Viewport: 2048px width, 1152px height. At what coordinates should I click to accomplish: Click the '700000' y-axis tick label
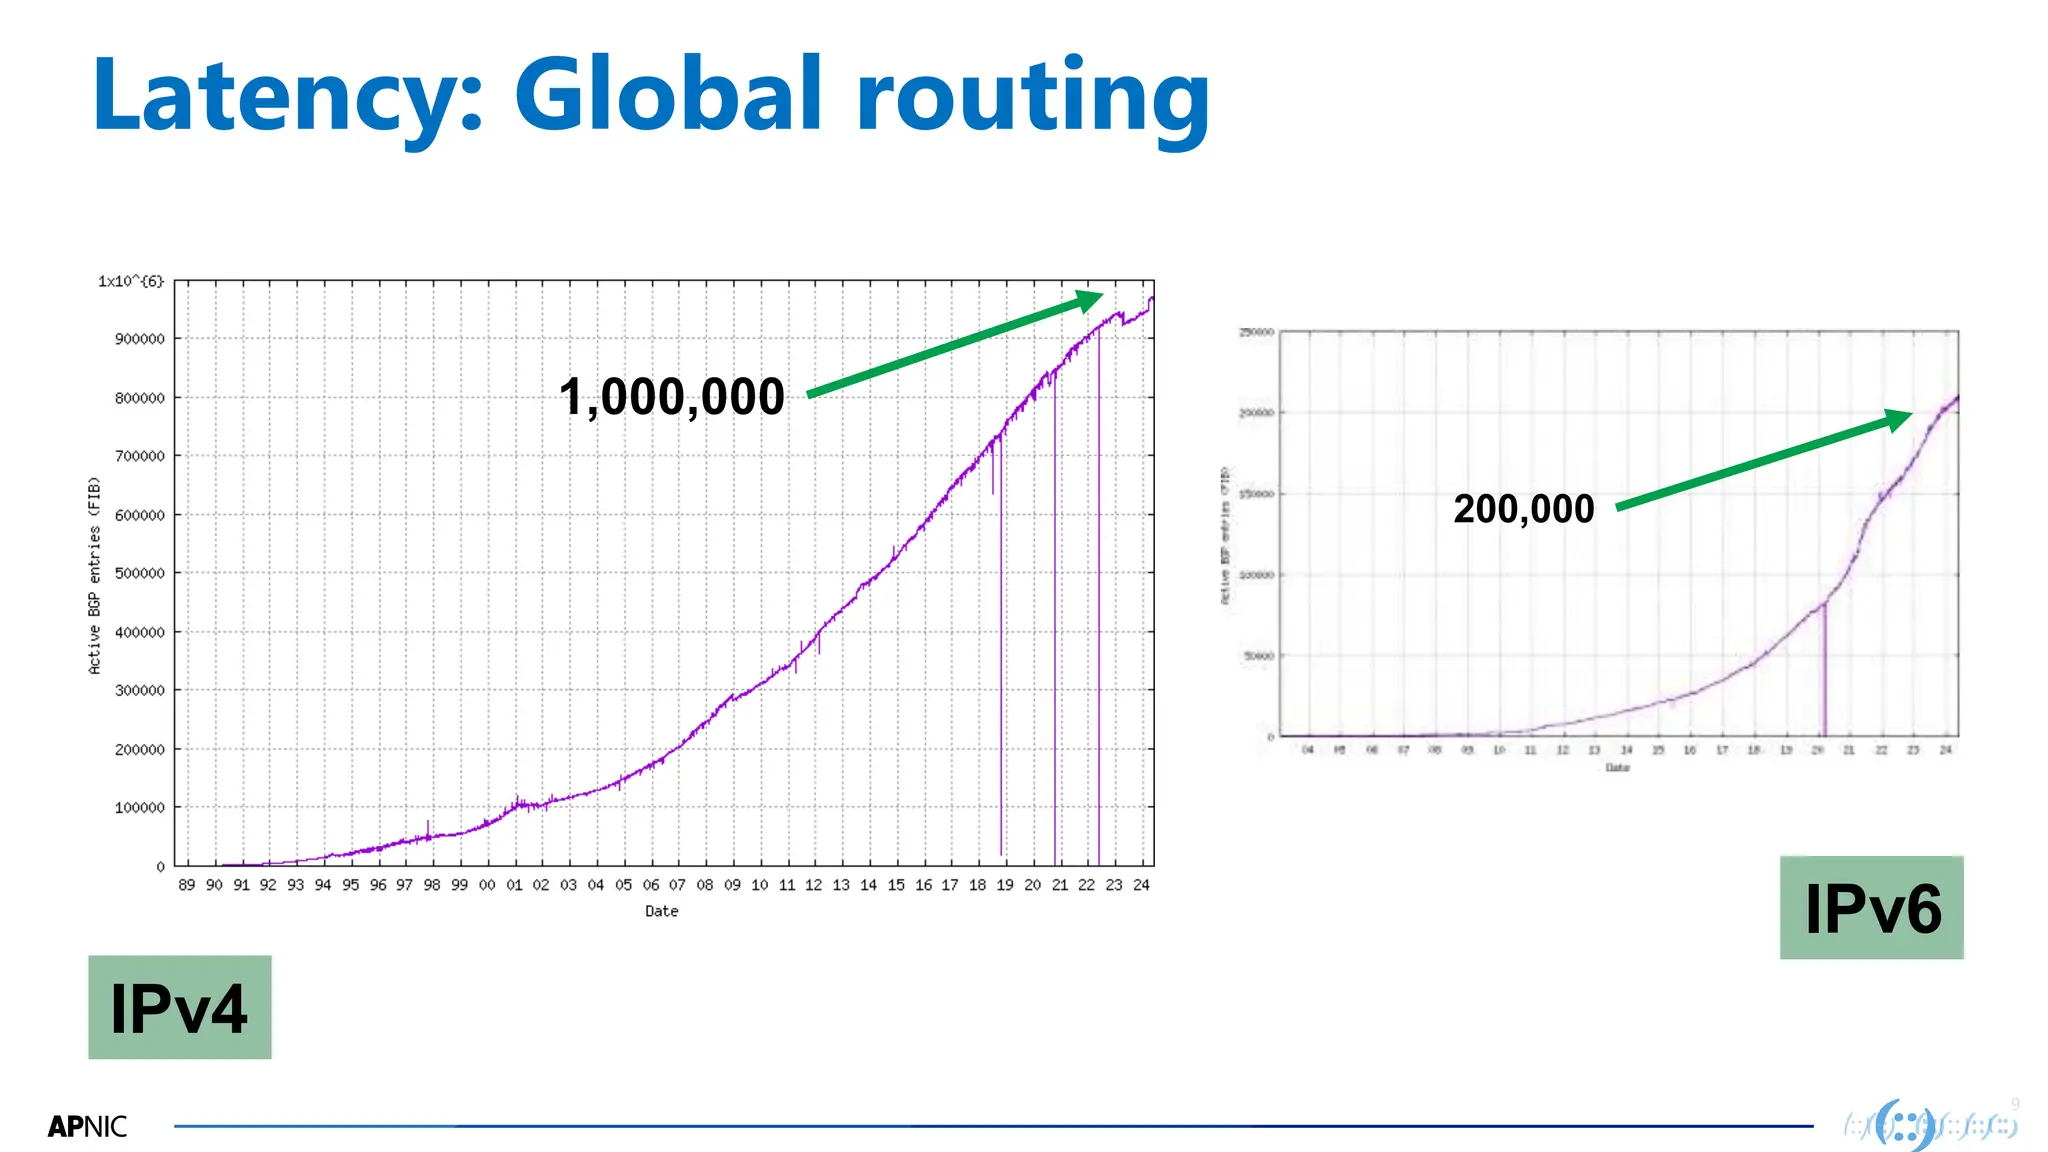coord(140,456)
